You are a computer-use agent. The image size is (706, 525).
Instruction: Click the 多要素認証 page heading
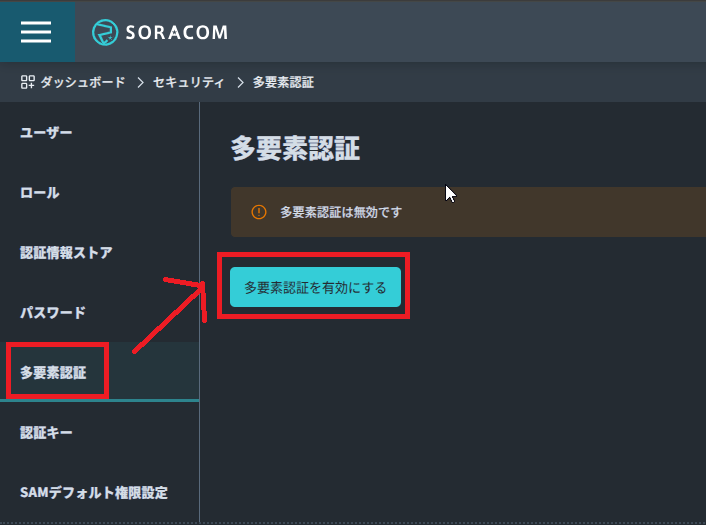(295, 148)
